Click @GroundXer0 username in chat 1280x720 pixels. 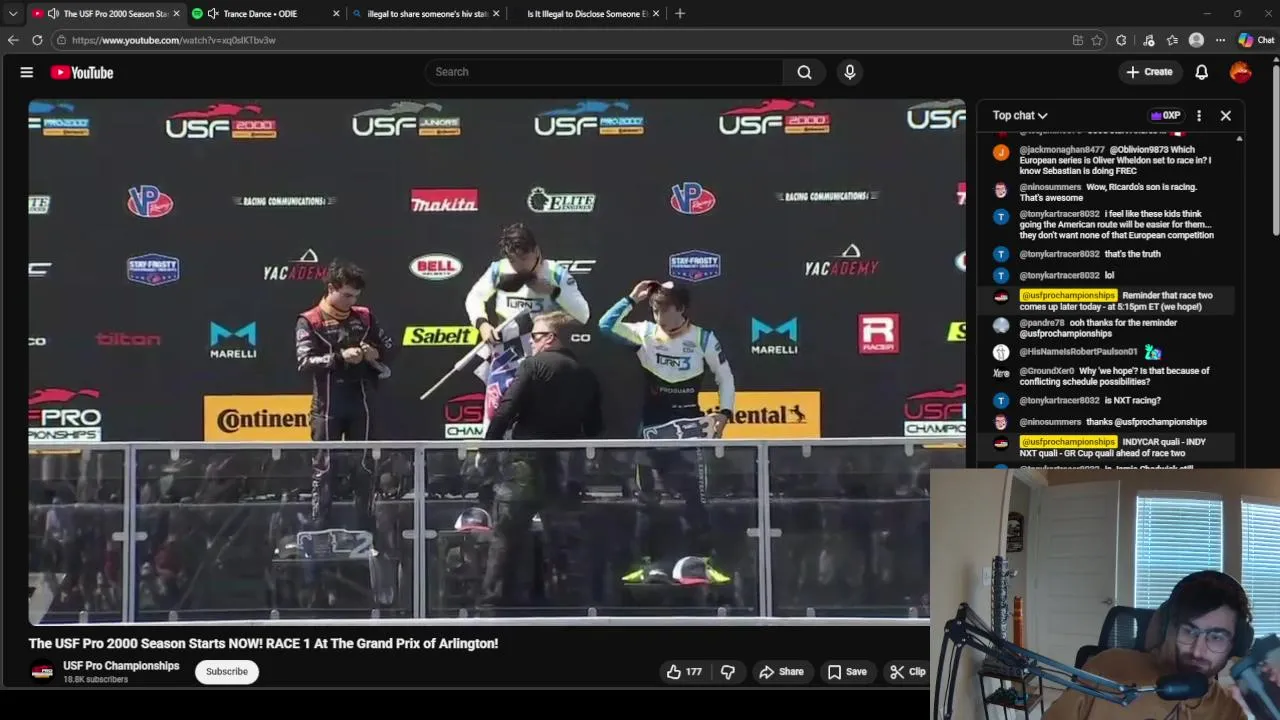click(x=1047, y=371)
